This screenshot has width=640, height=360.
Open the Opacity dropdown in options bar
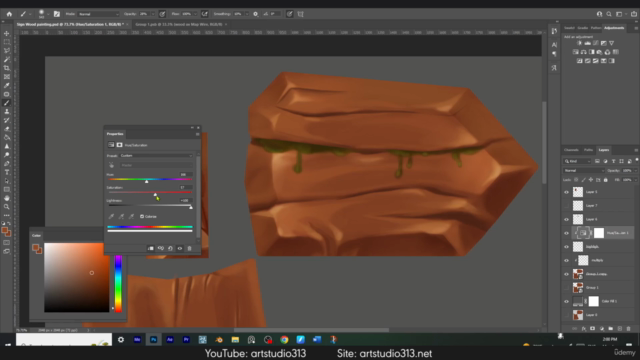[153, 14]
